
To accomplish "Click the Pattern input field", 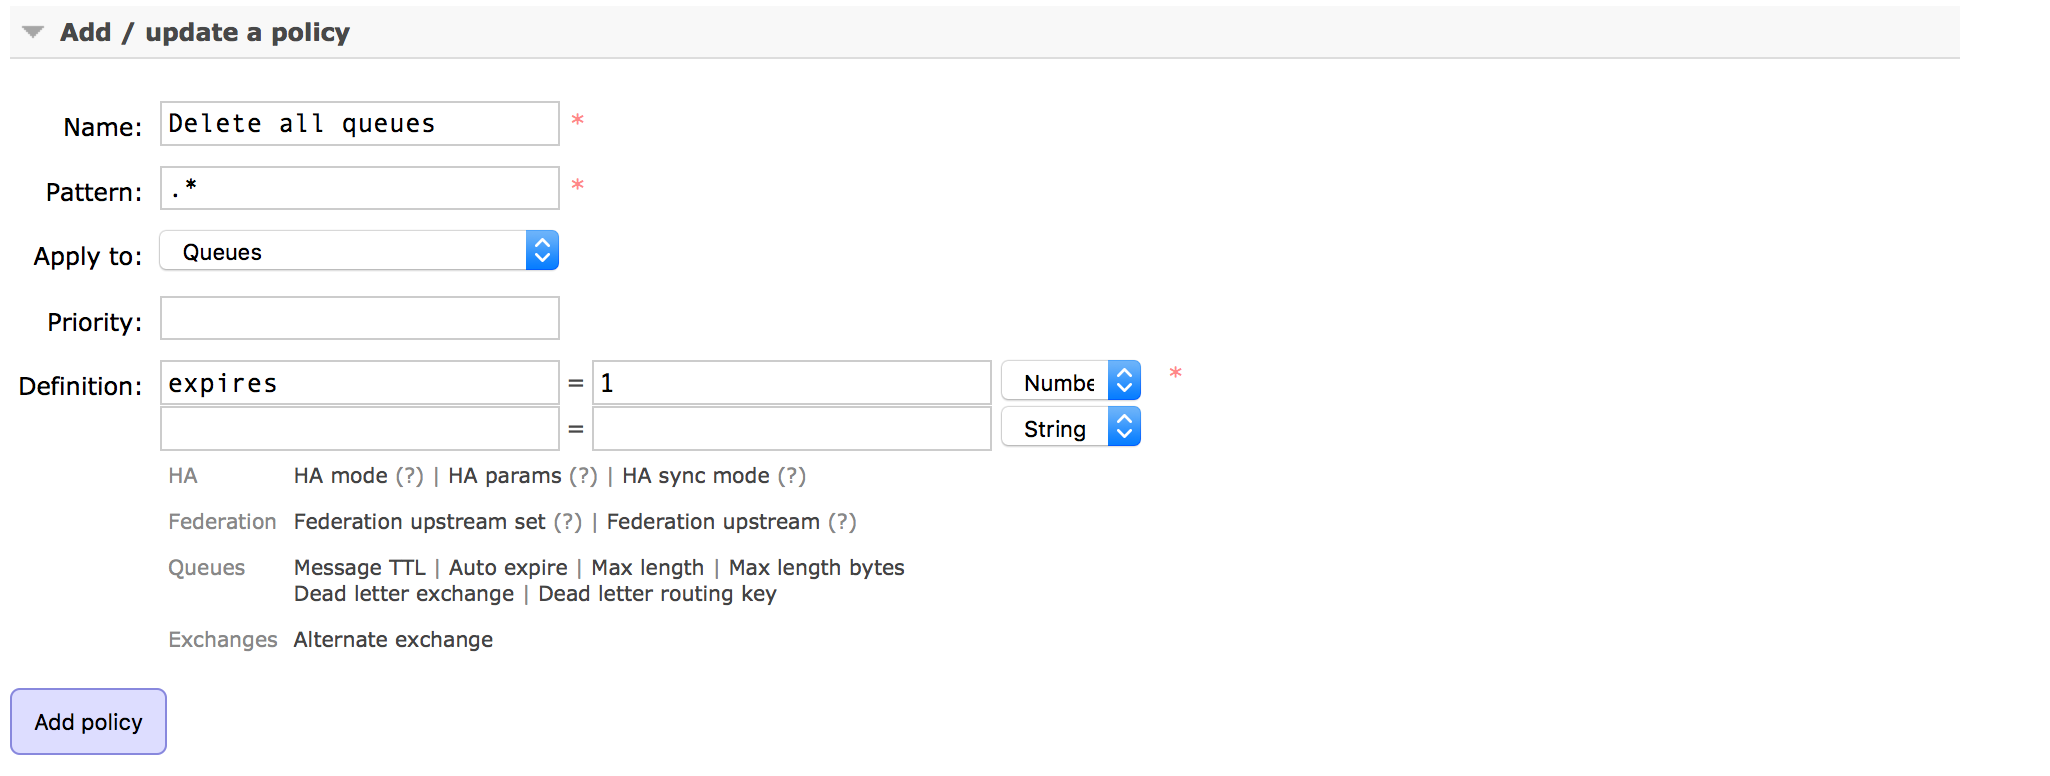I will (x=360, y=188).
